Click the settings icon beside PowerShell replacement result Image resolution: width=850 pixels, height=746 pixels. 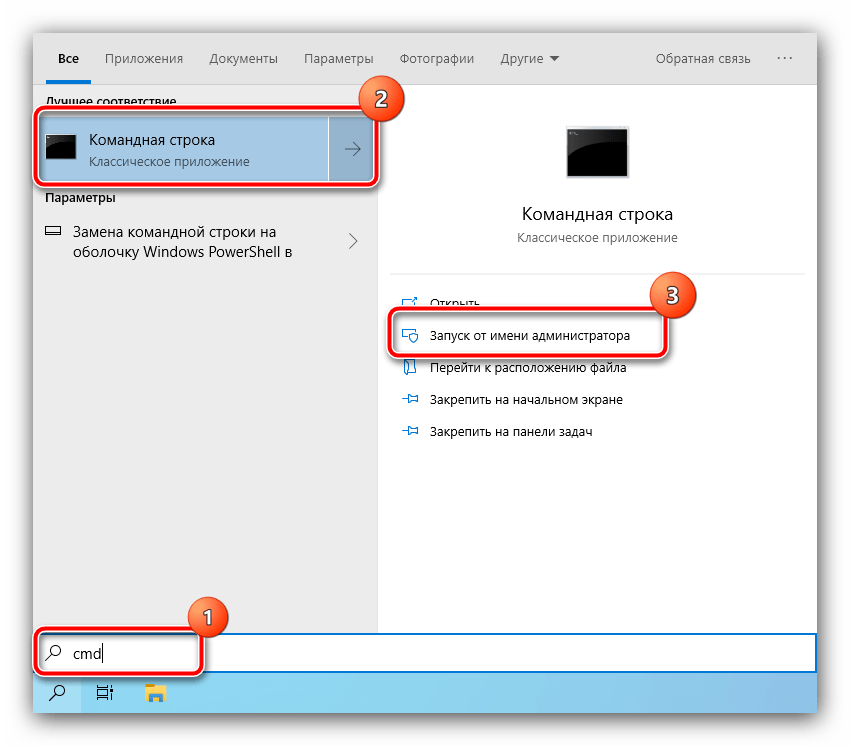(54, 231)
